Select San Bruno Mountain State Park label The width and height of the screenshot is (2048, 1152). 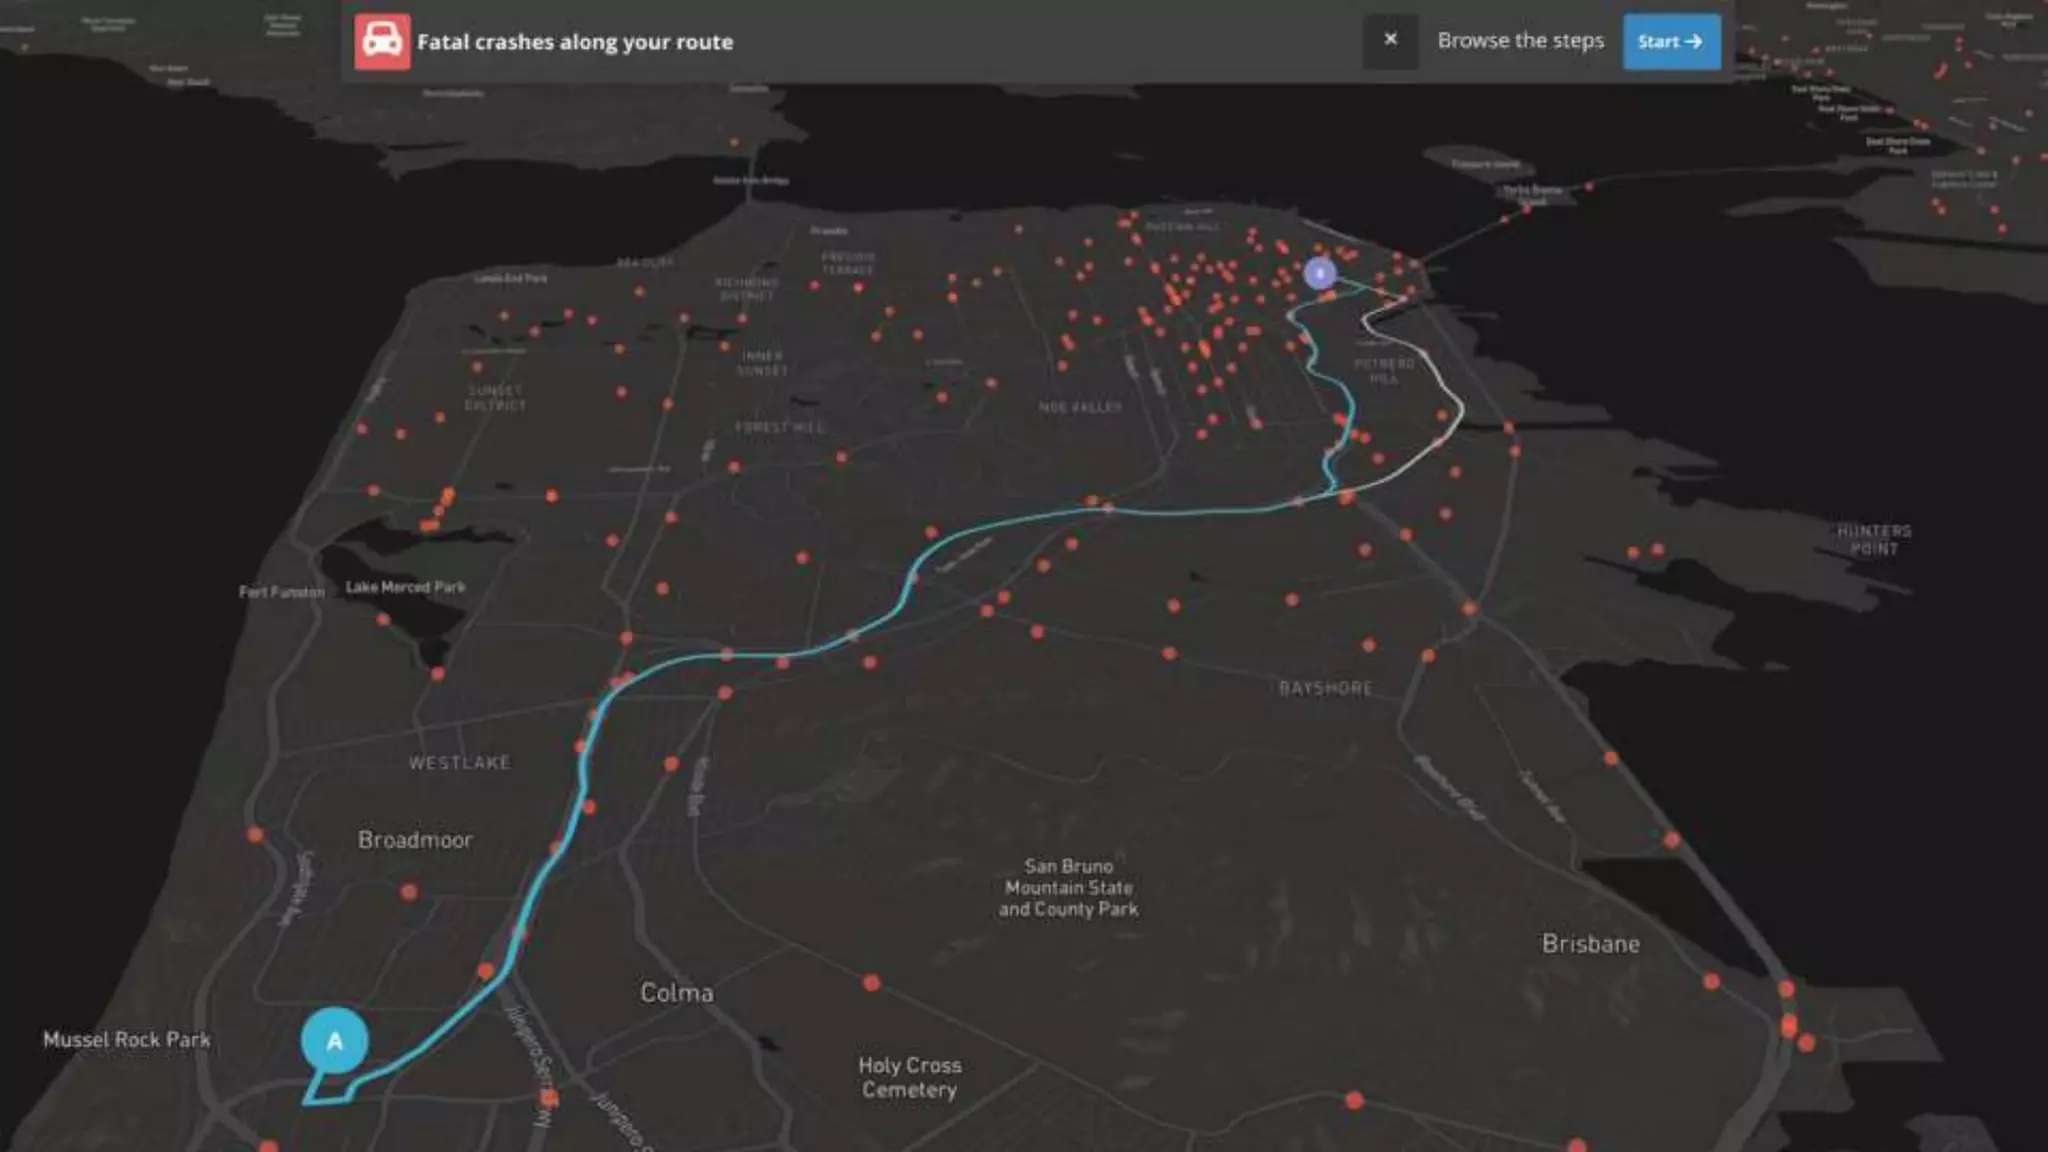click(1068, 888)
